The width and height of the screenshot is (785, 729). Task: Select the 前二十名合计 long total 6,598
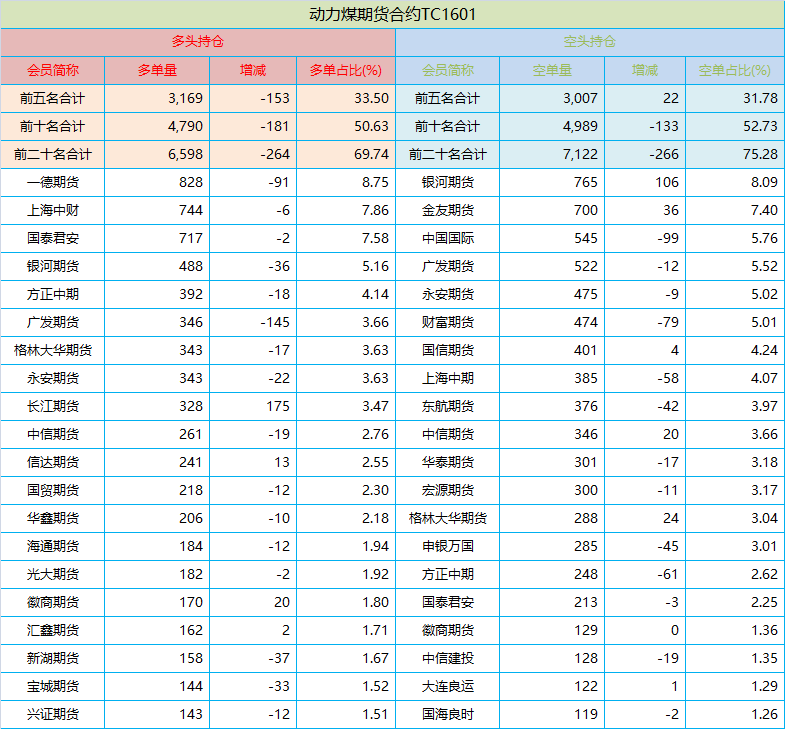185,154
